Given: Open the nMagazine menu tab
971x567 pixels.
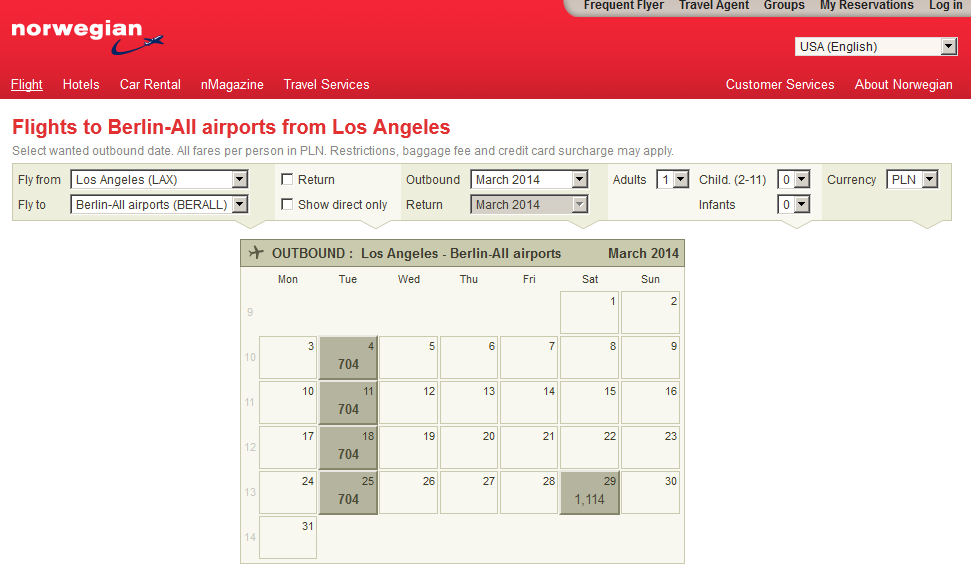Looking at the screenshot, I should click(232, 84).
